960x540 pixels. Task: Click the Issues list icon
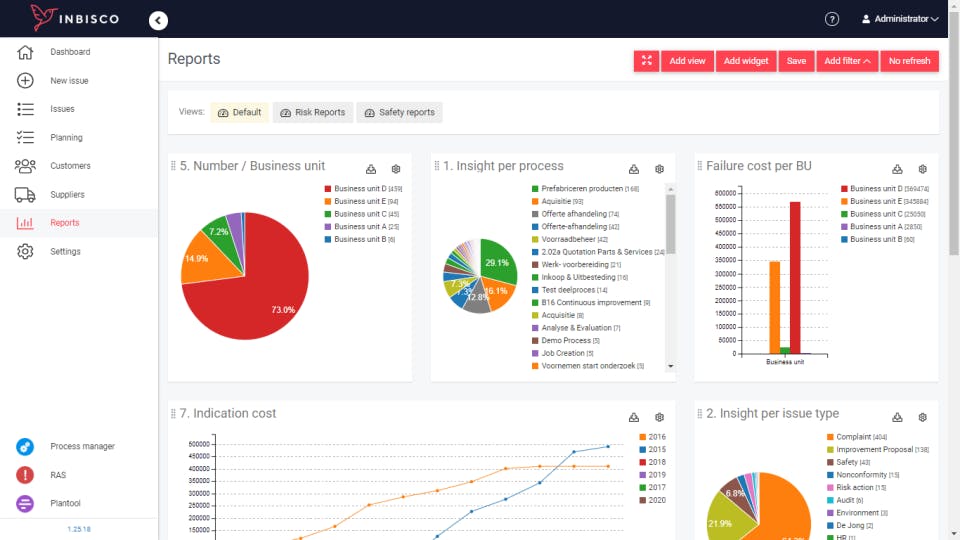(25, 109)
